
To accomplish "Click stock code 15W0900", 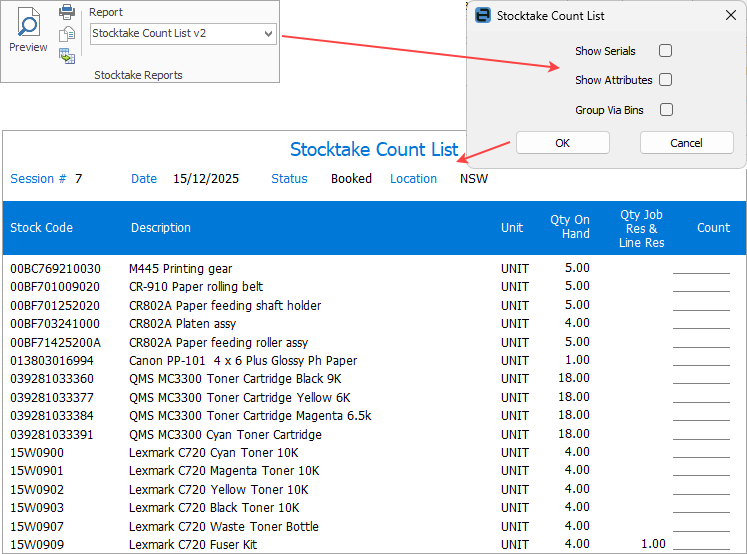I will 37,453.
